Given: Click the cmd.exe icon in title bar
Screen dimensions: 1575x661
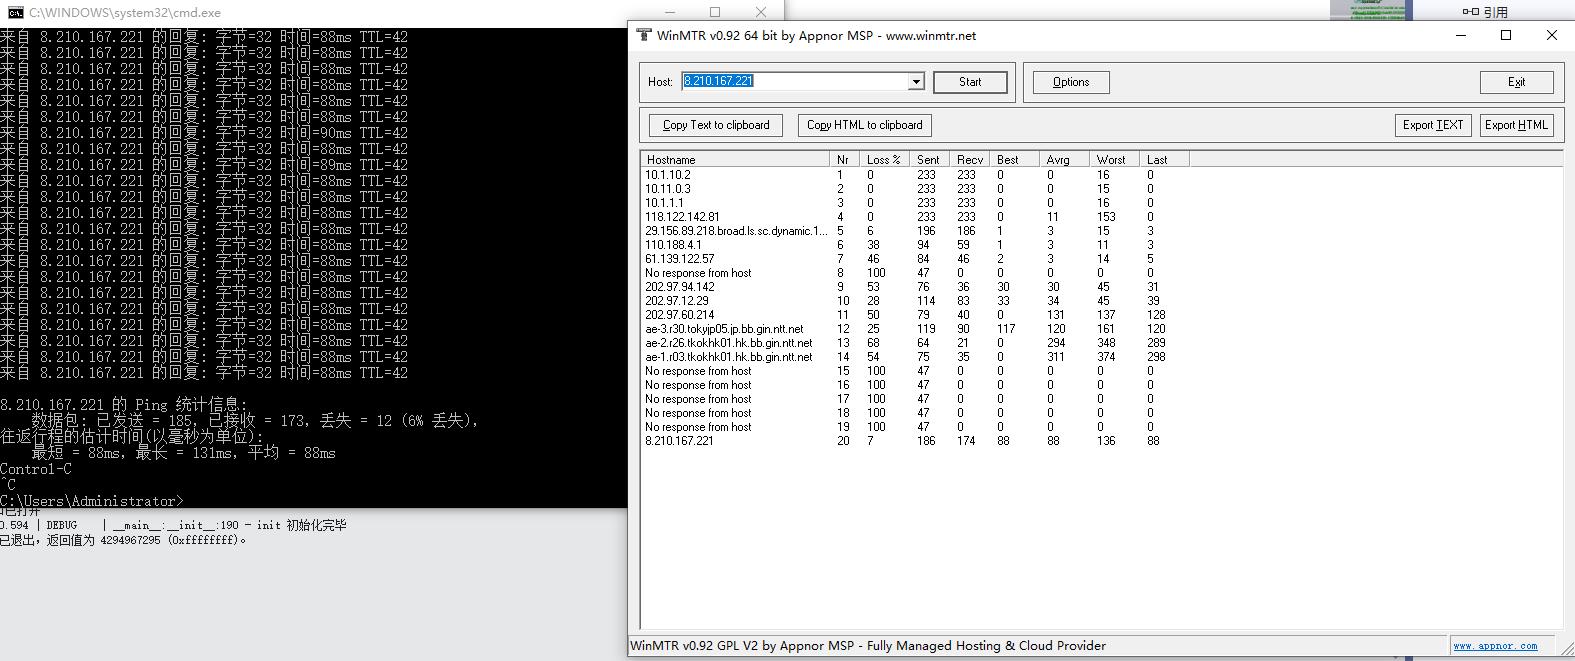Looking at the screenshot, I should pyautogui.click(x=15, y=13).
